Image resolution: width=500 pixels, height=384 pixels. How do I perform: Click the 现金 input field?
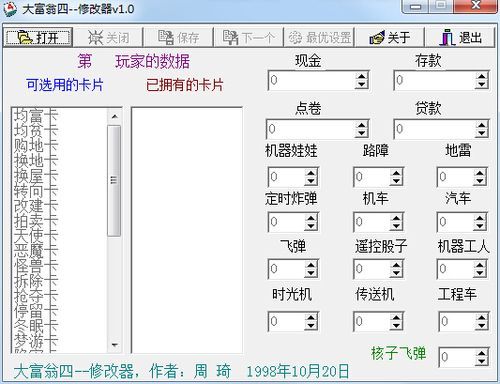[311, 80]
